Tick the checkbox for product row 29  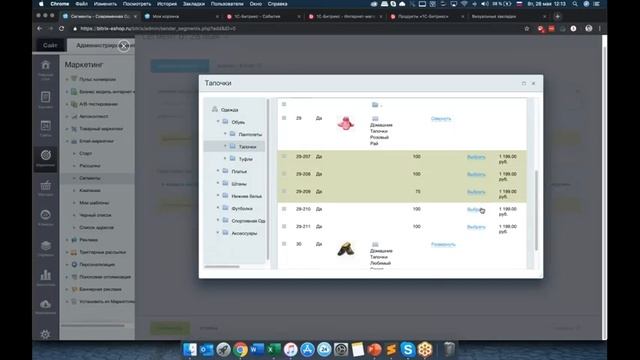coord(284,118)
